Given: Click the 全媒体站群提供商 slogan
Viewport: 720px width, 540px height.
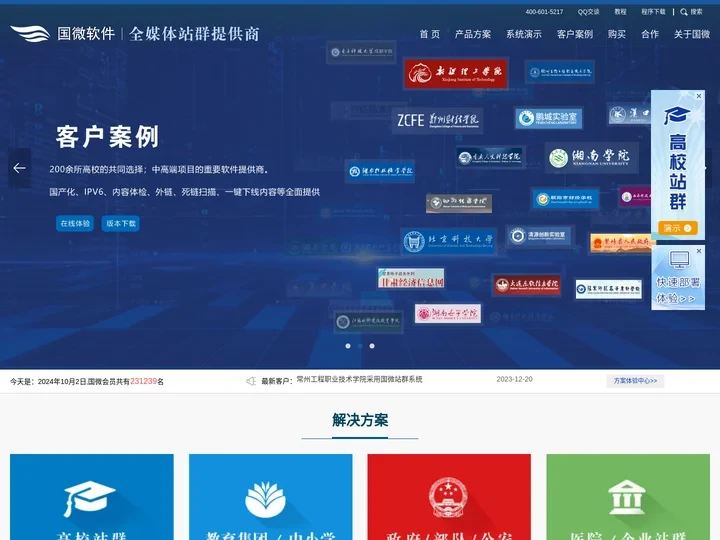Looking at the screenshot, I should [x=194, y=34].
